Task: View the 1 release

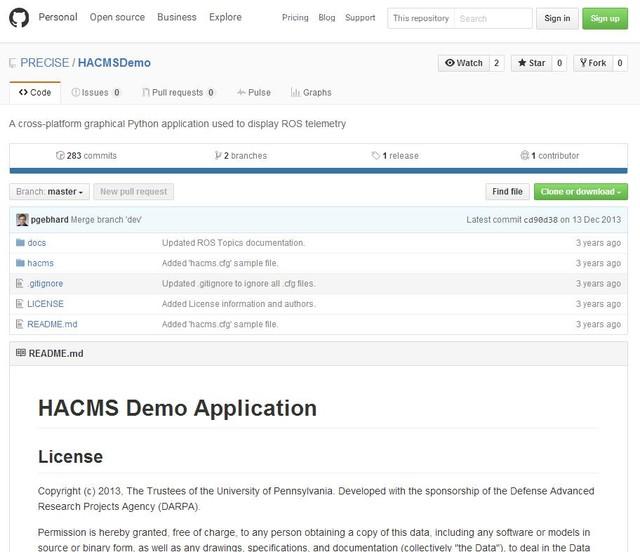Action: coord(395,156)
